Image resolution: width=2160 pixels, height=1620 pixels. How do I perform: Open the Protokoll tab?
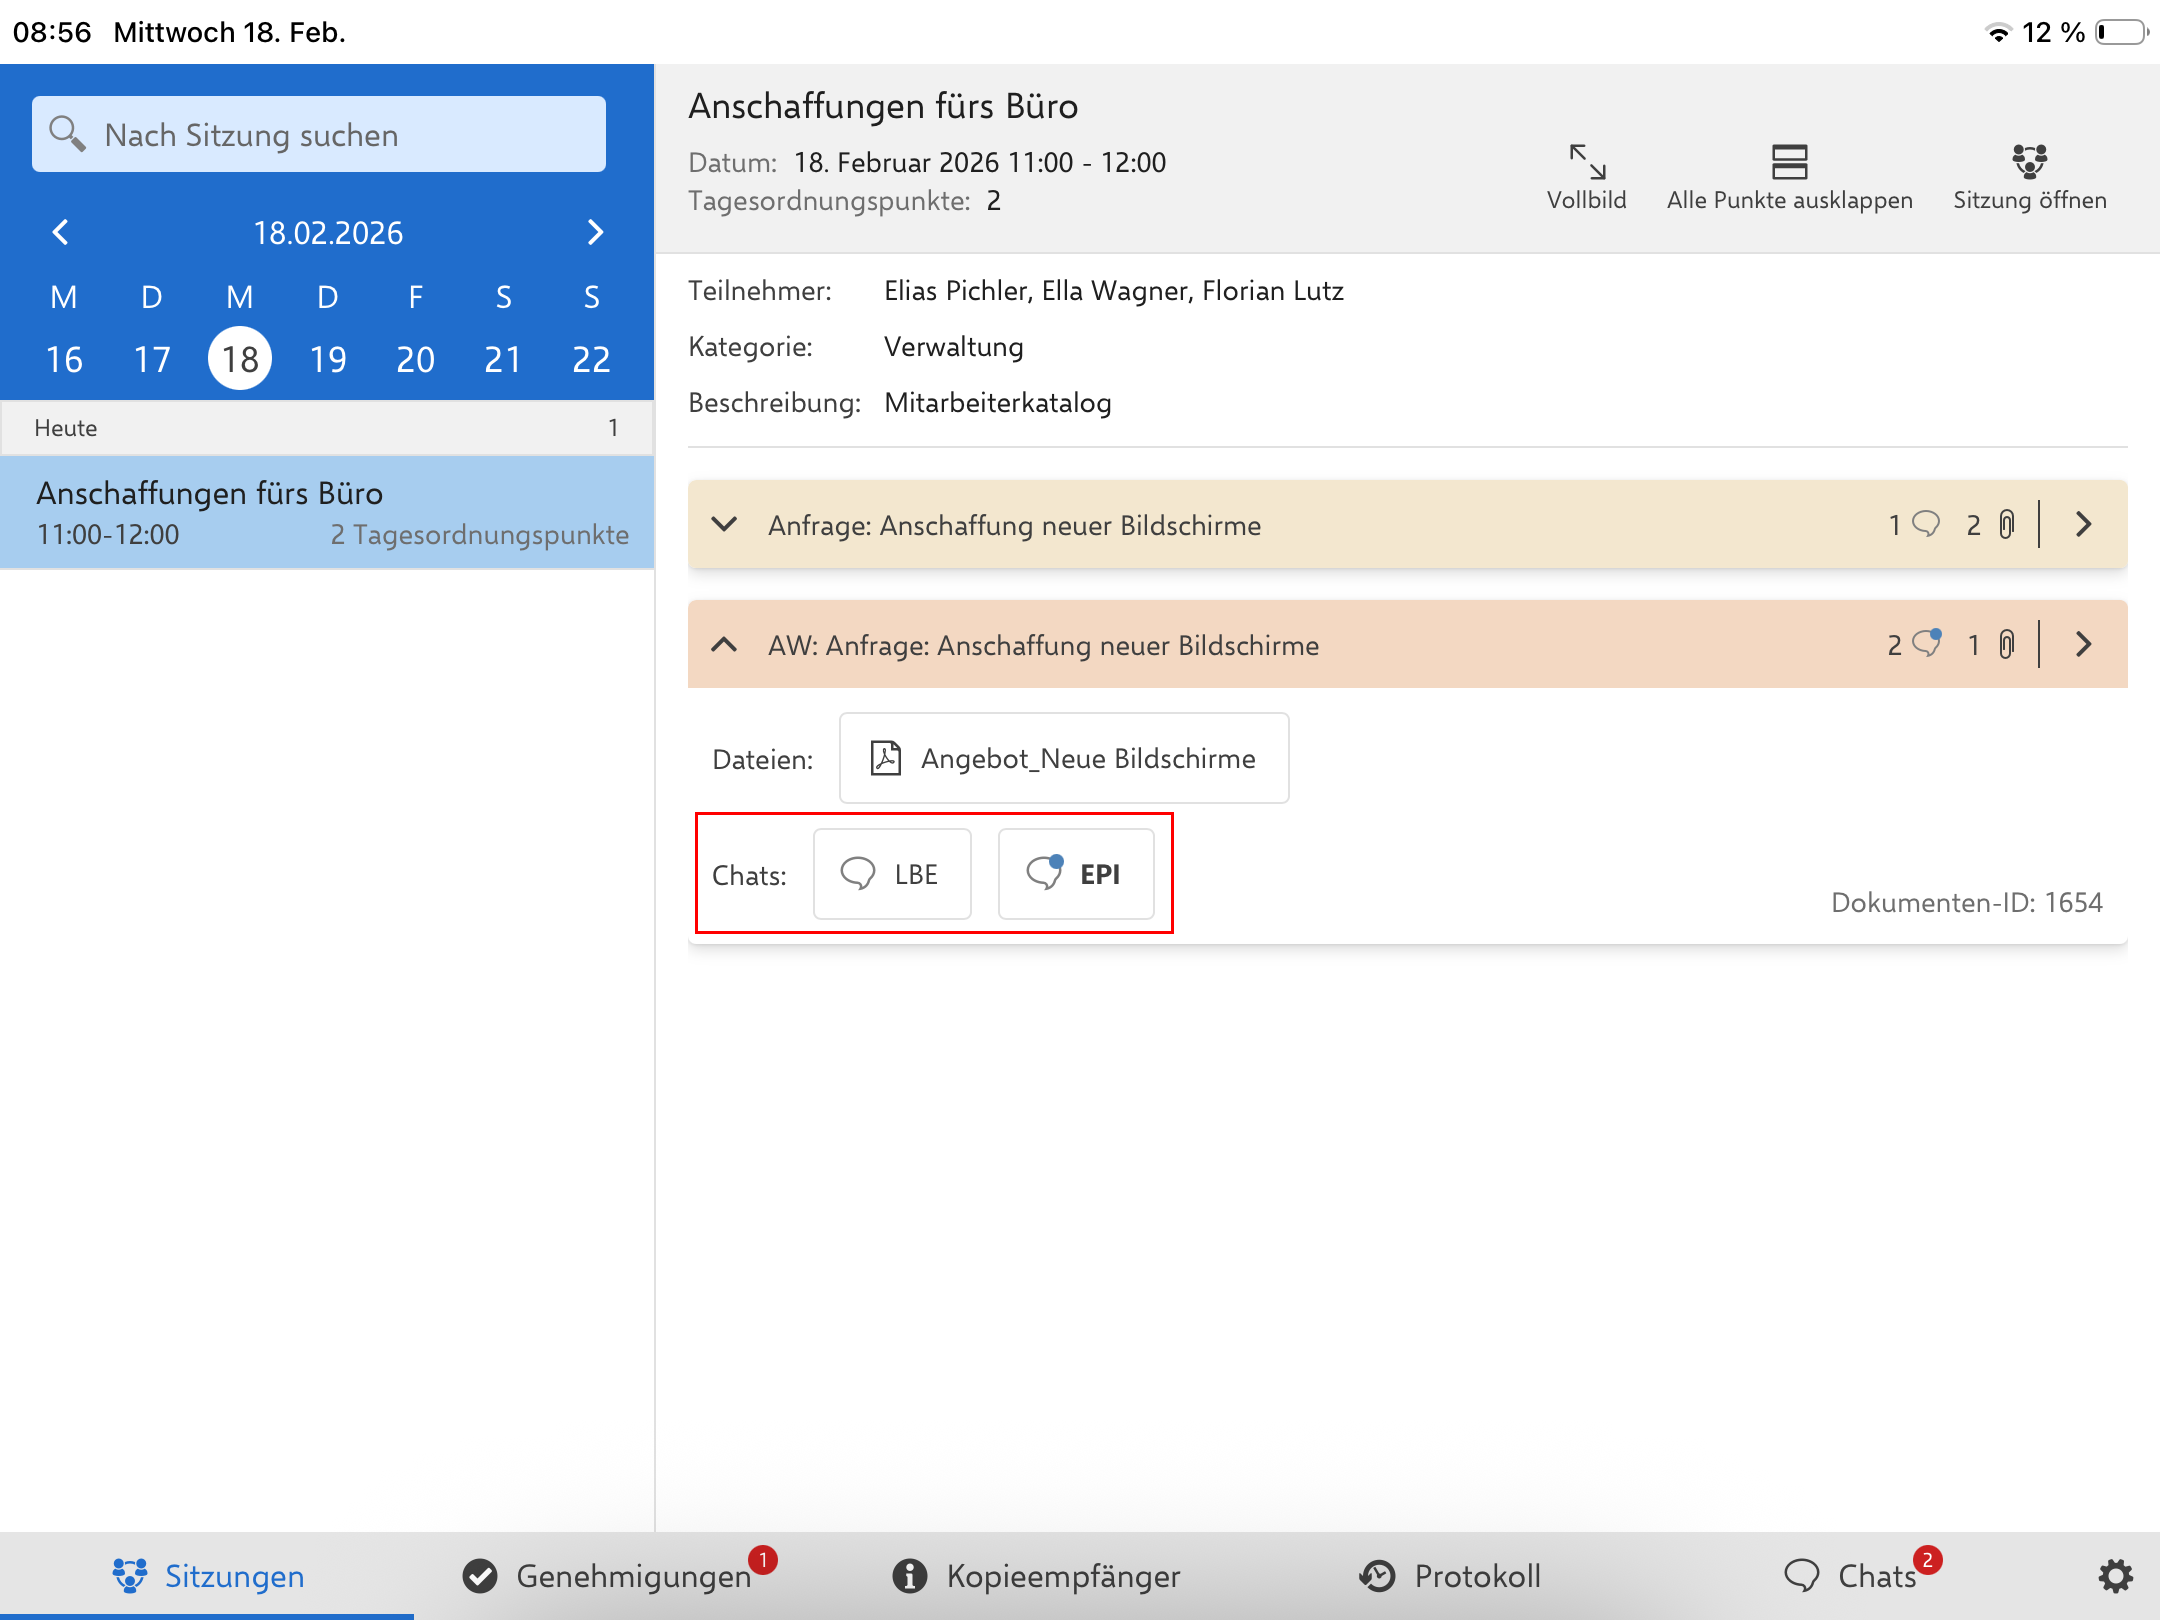tap(1450, 1576)
